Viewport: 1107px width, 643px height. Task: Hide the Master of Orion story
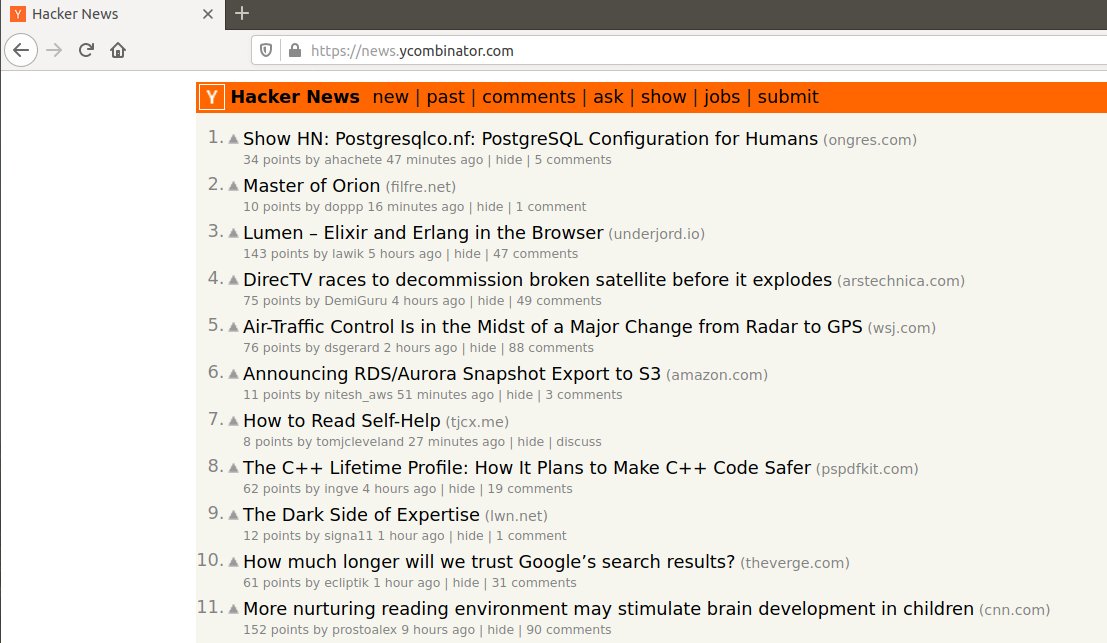[x=490, y=207]
